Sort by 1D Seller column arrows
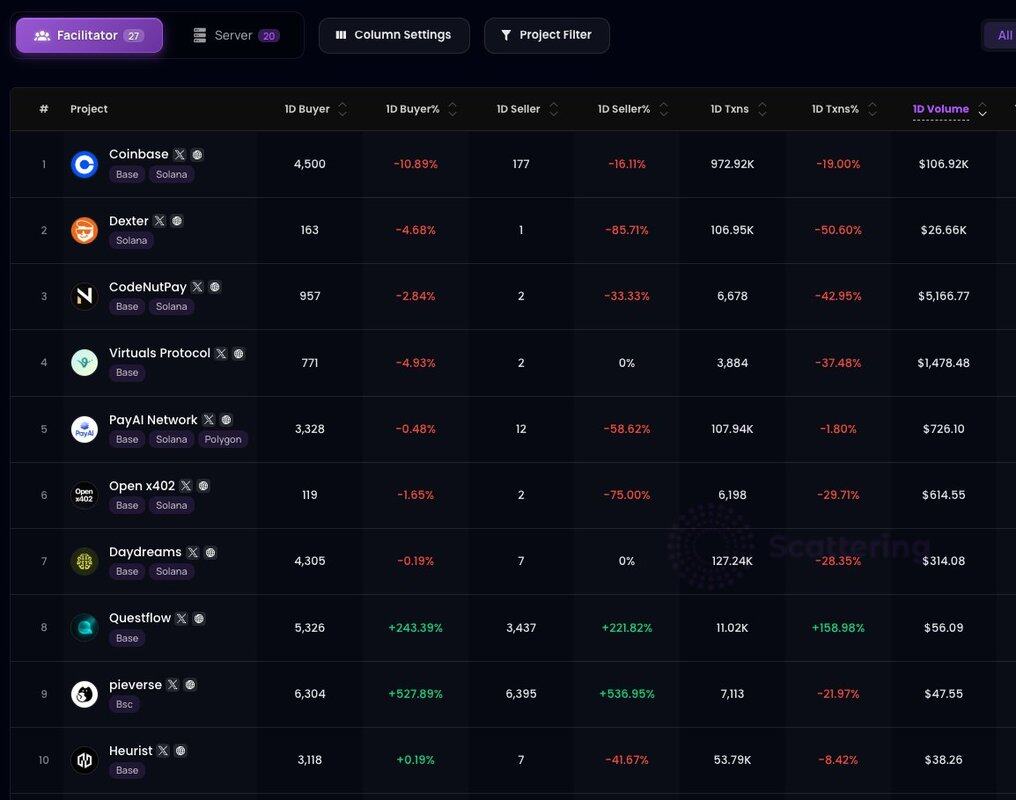This screenshot has width=1016, height=800. (554, 109)
